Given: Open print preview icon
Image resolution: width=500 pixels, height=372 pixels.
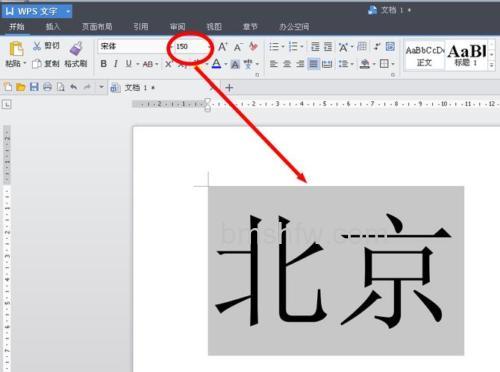Looking at the screenshot, I should tap(60, 87).
